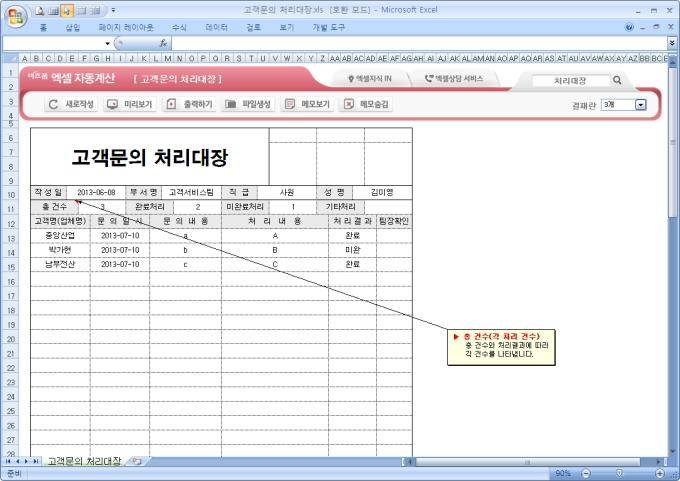The height and width of the screenshot is (481, 680).
Task: Select the customer cell 박가현
Action: [x=60, y=250]
